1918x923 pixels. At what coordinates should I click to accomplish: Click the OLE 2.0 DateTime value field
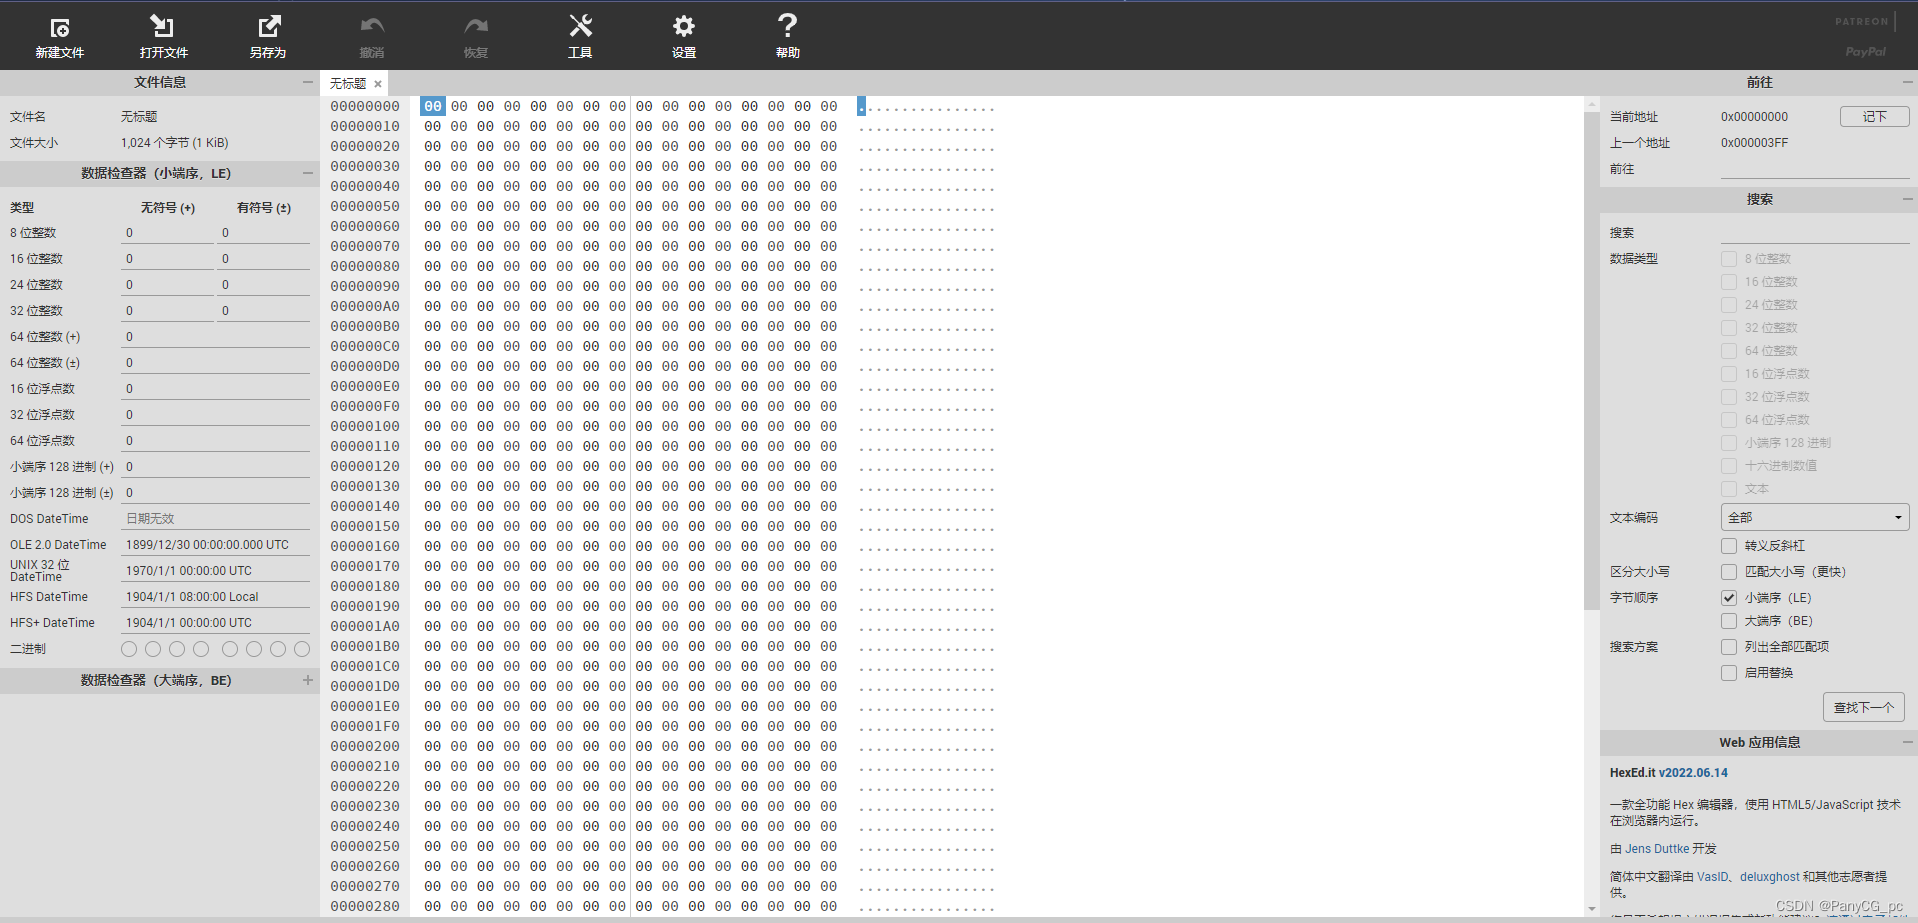pos(215,545)
